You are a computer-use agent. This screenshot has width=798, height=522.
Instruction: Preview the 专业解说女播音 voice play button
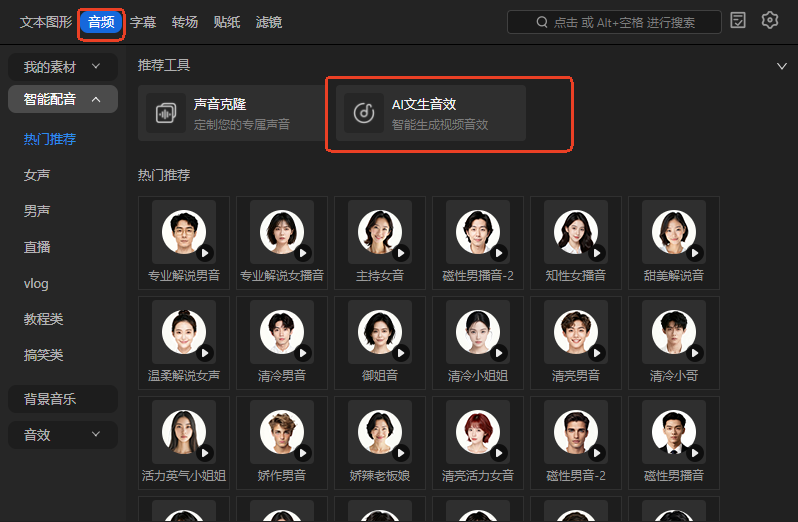(x=303, y=252)
